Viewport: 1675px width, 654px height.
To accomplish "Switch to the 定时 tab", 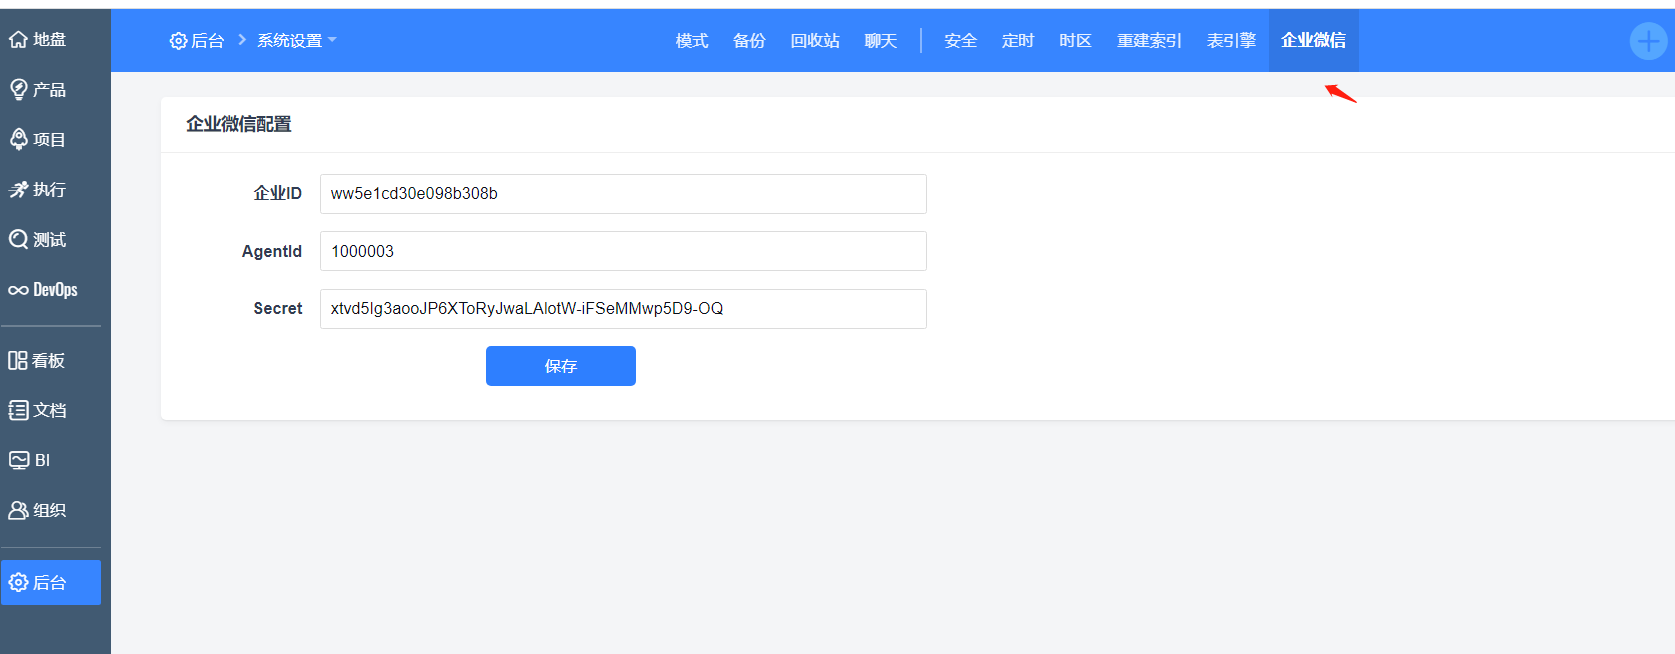I will point(1018,41).
